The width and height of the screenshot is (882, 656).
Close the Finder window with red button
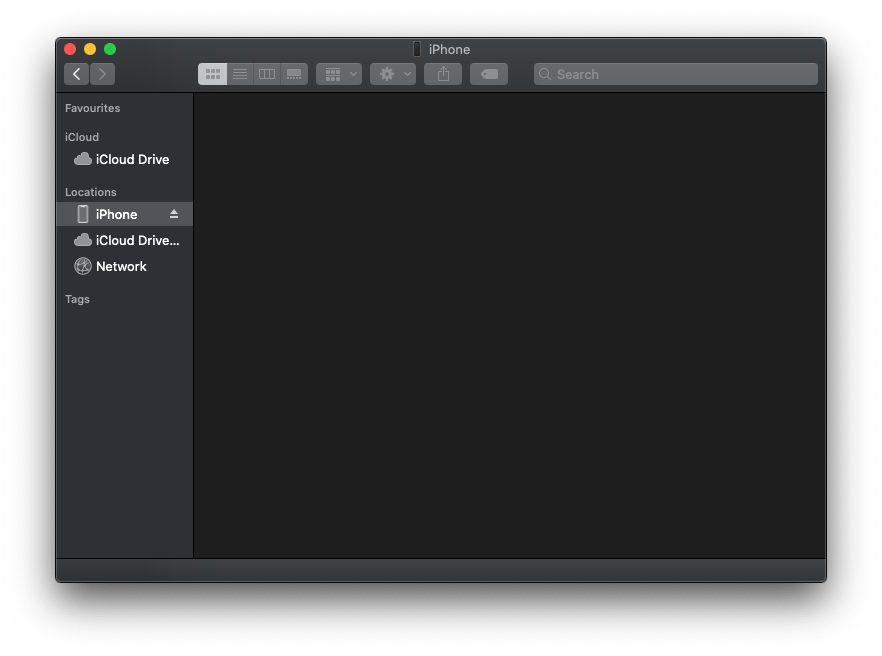click(x=70, y=50)
